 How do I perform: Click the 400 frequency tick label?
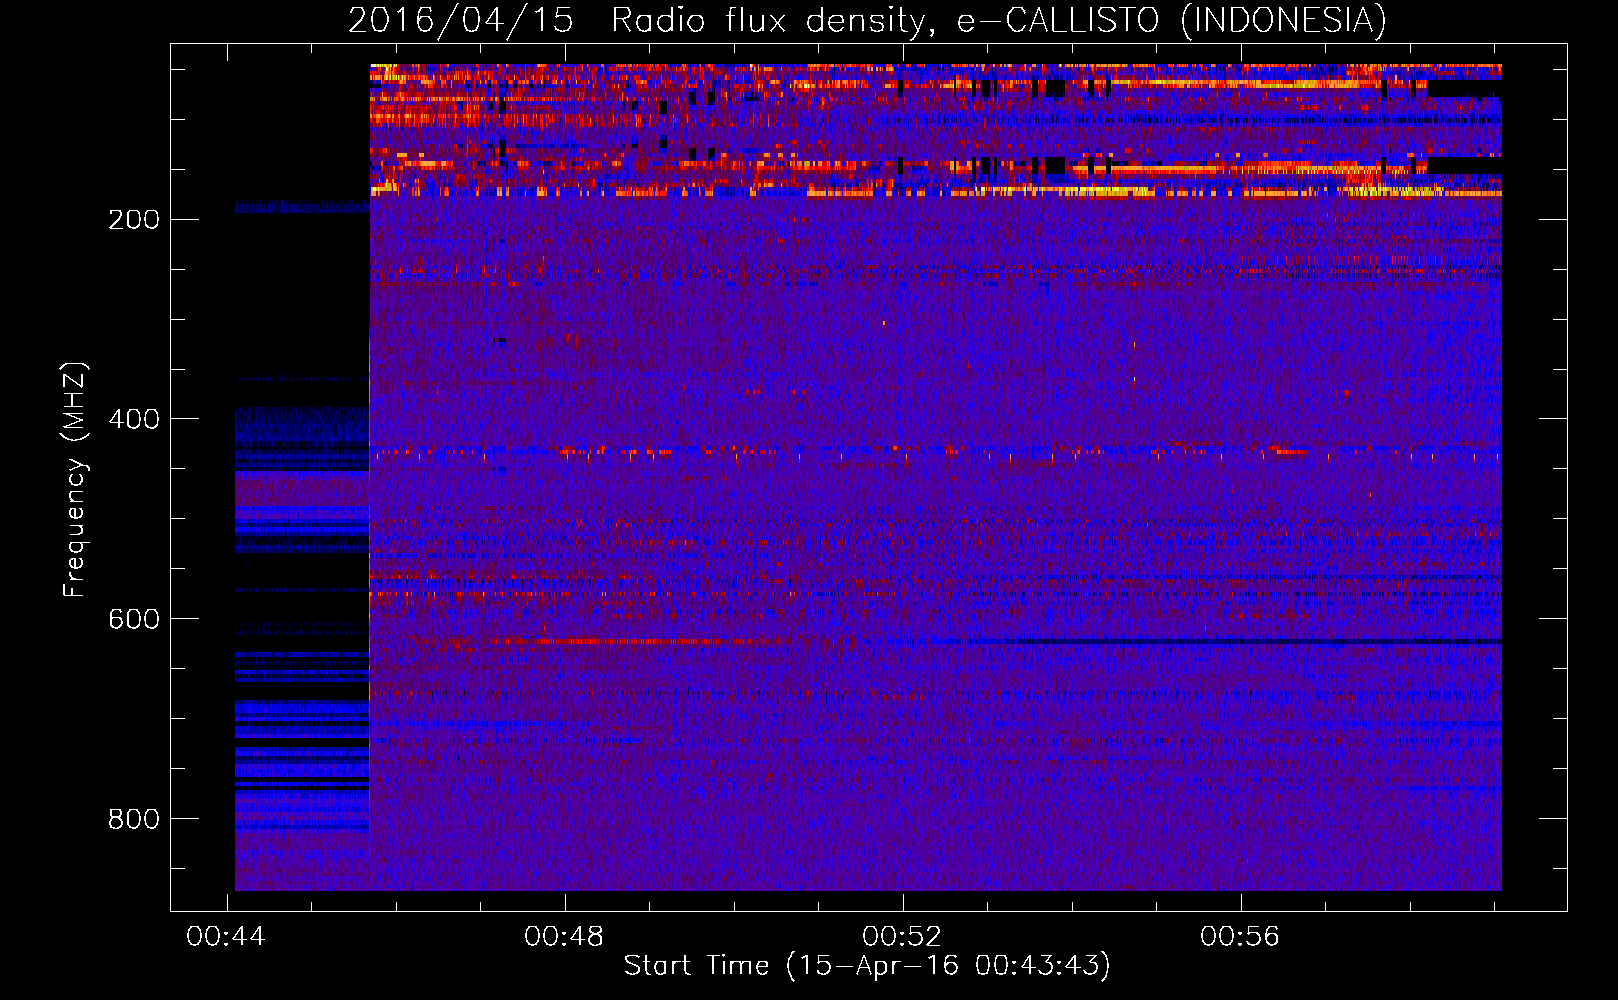[133, 419]
